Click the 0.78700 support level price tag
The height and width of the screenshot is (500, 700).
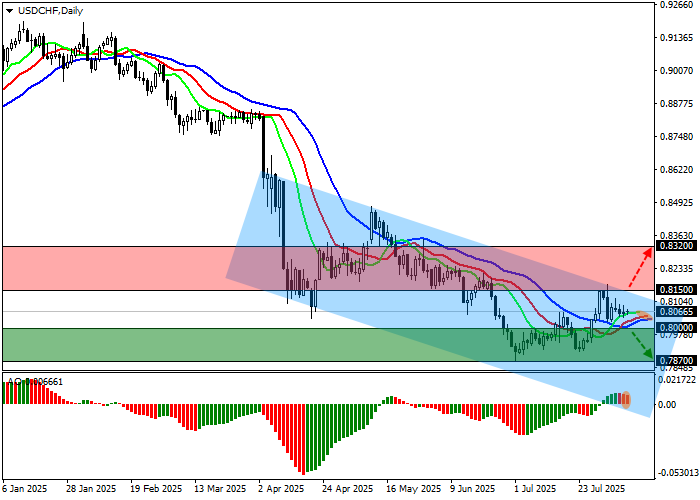click(x=677, y=360)
